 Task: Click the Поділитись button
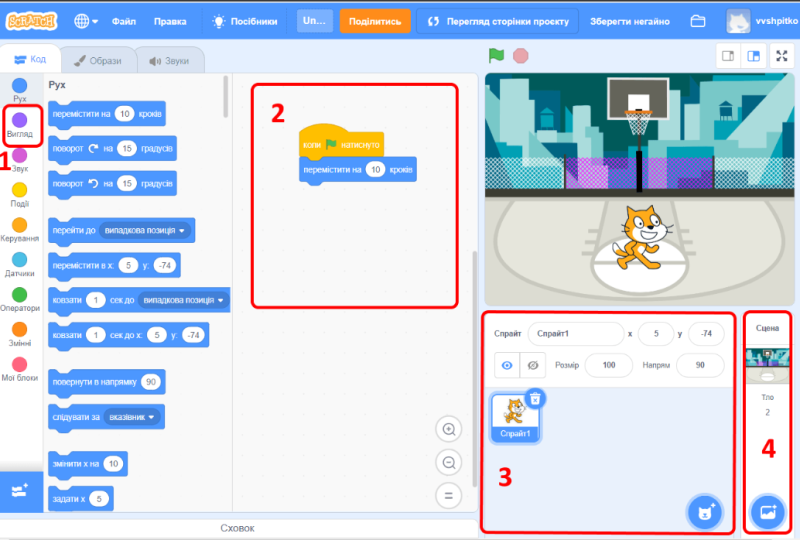[375, 21]
